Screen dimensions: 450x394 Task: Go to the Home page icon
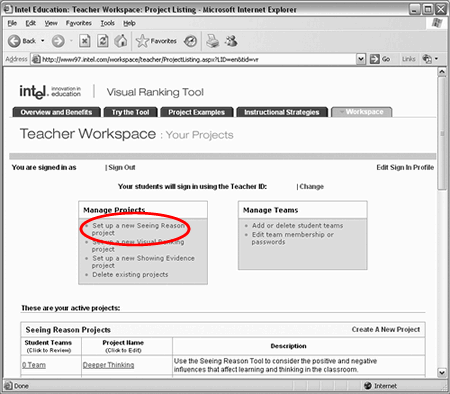pos(120,41)
